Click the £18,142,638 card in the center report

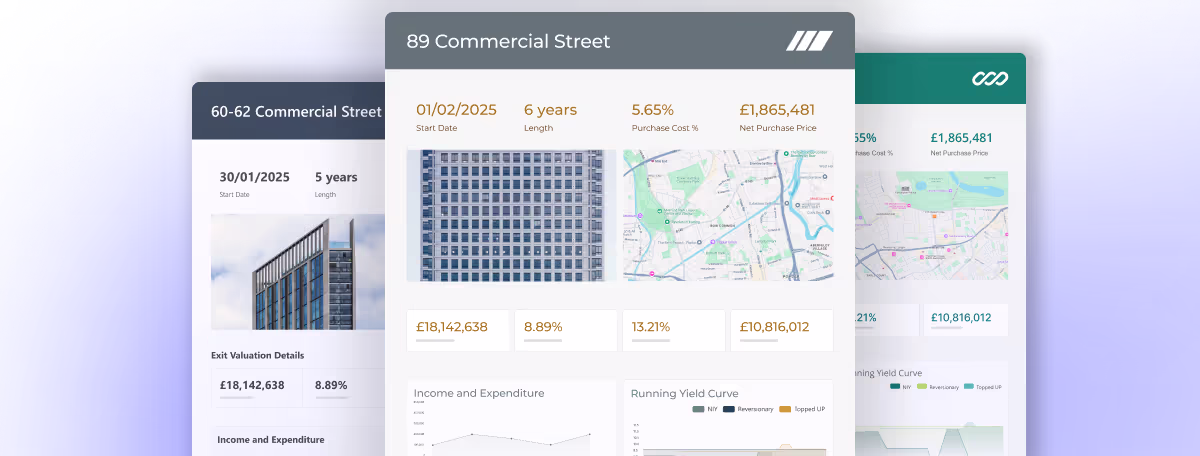click(458, 330)
